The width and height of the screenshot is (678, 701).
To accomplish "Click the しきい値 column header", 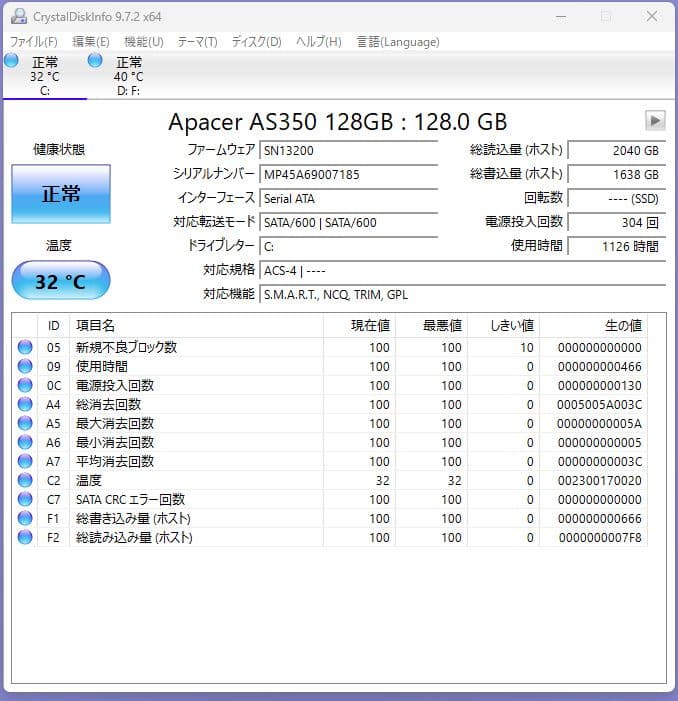I will point(503,325).
